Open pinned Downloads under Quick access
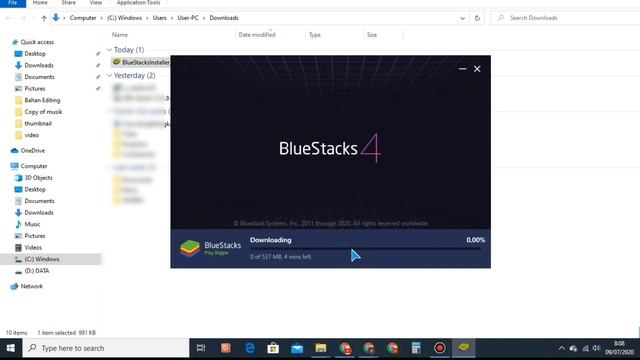 (x=38, y=65)
